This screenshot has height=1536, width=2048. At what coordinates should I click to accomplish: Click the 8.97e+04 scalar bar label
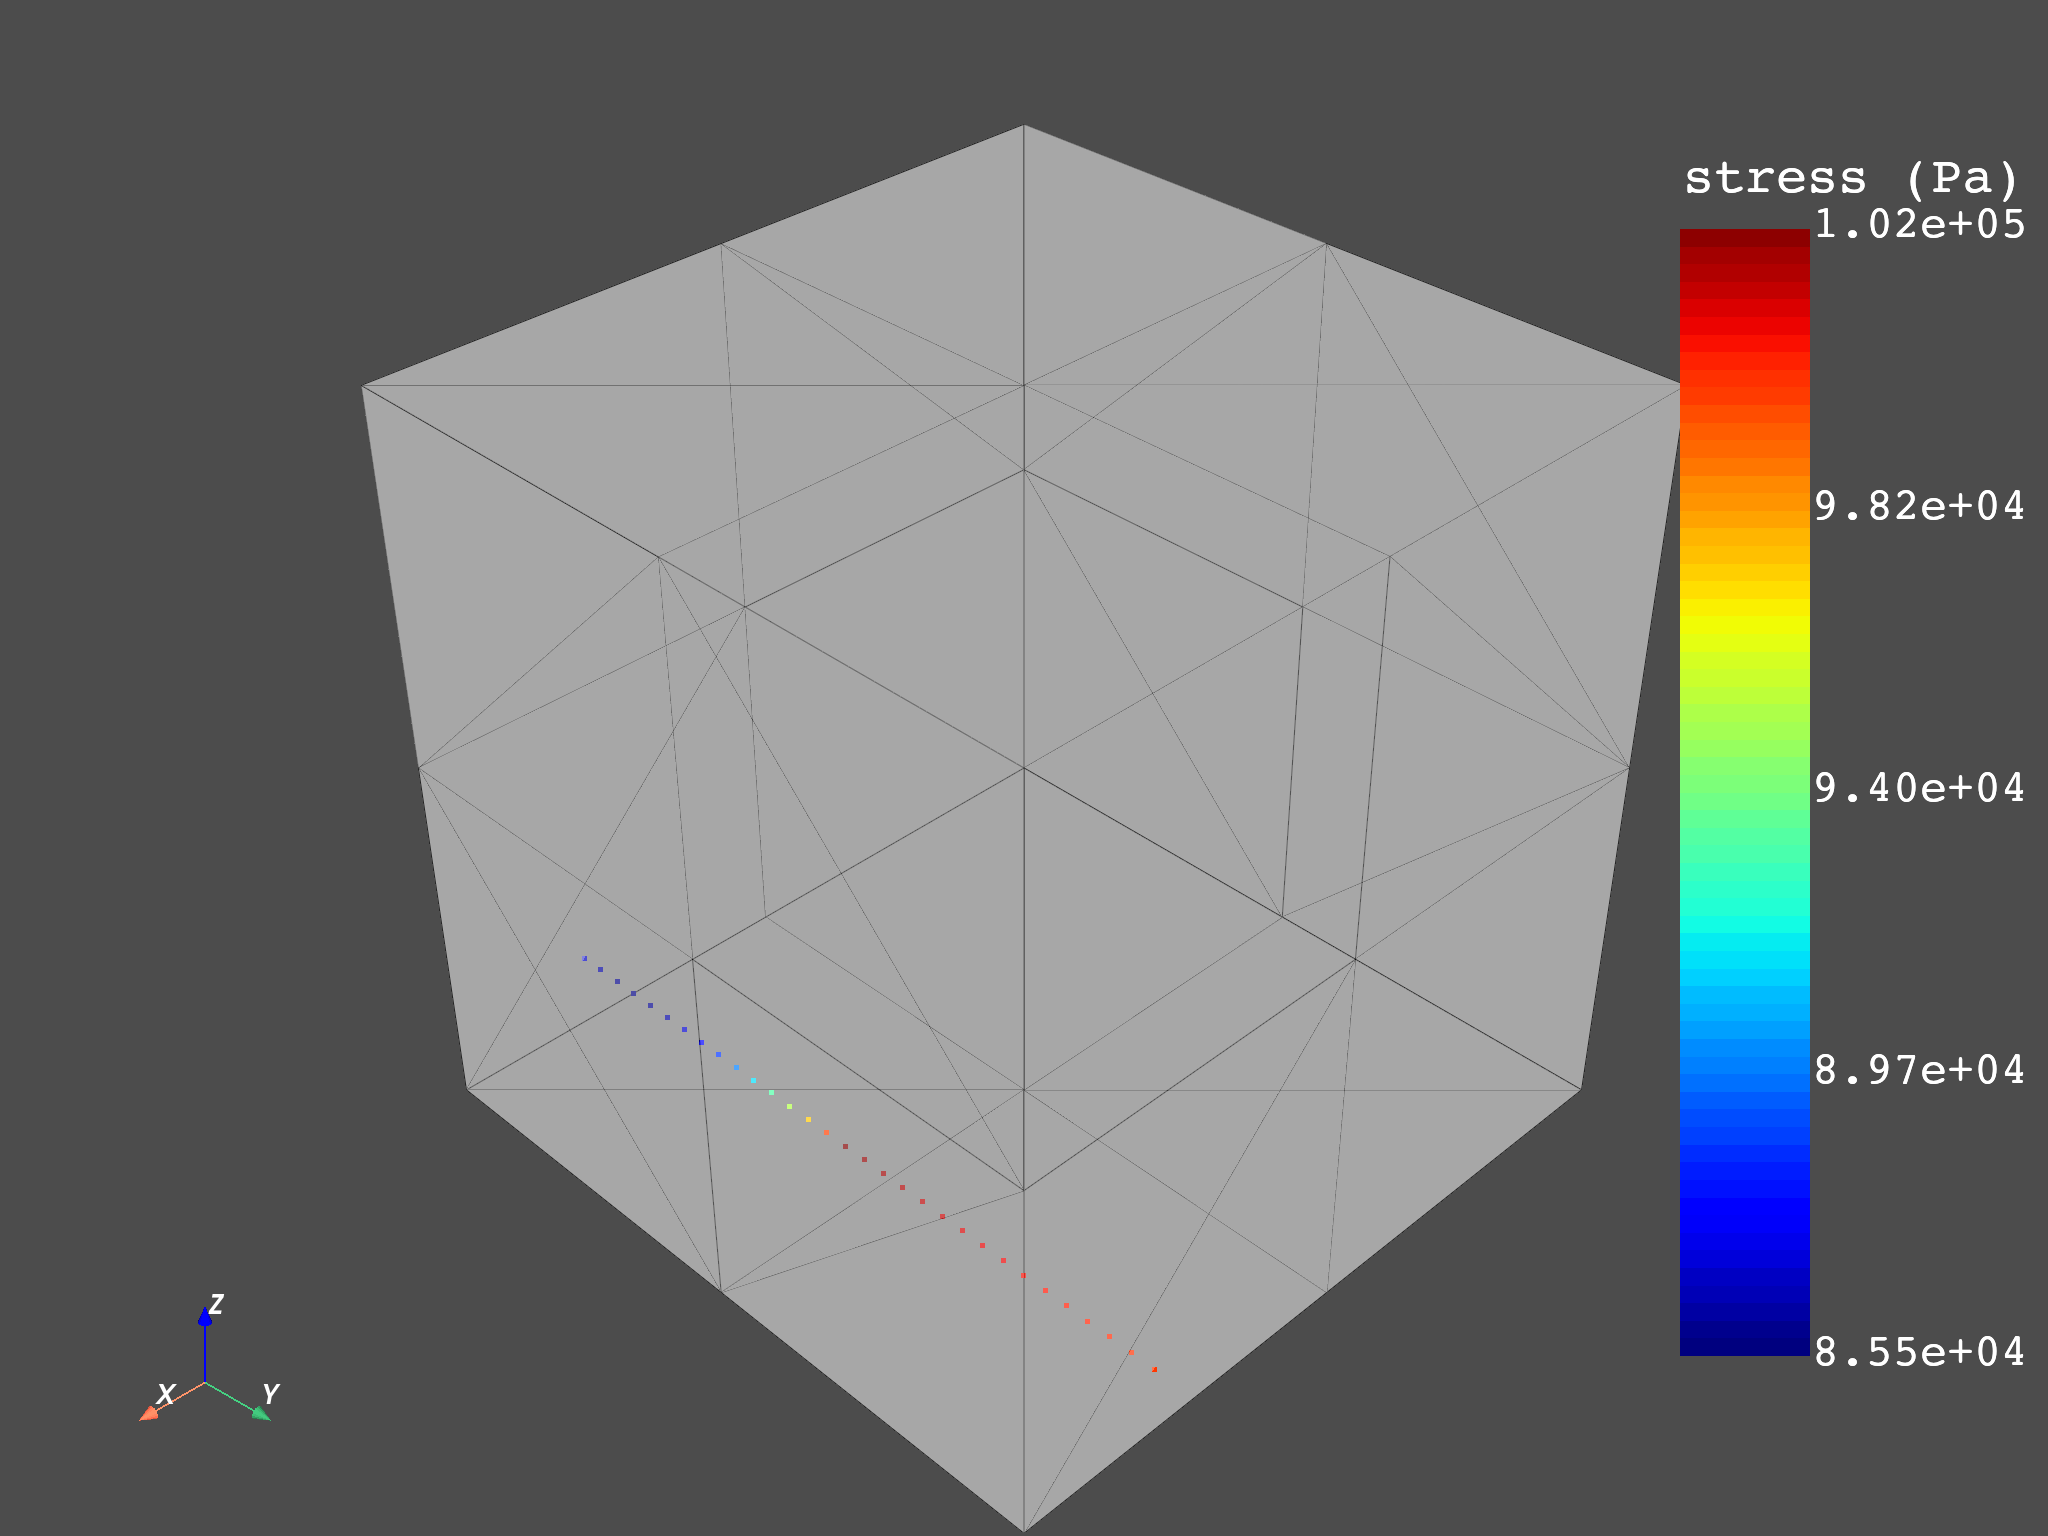(x=1919, y=1070)
